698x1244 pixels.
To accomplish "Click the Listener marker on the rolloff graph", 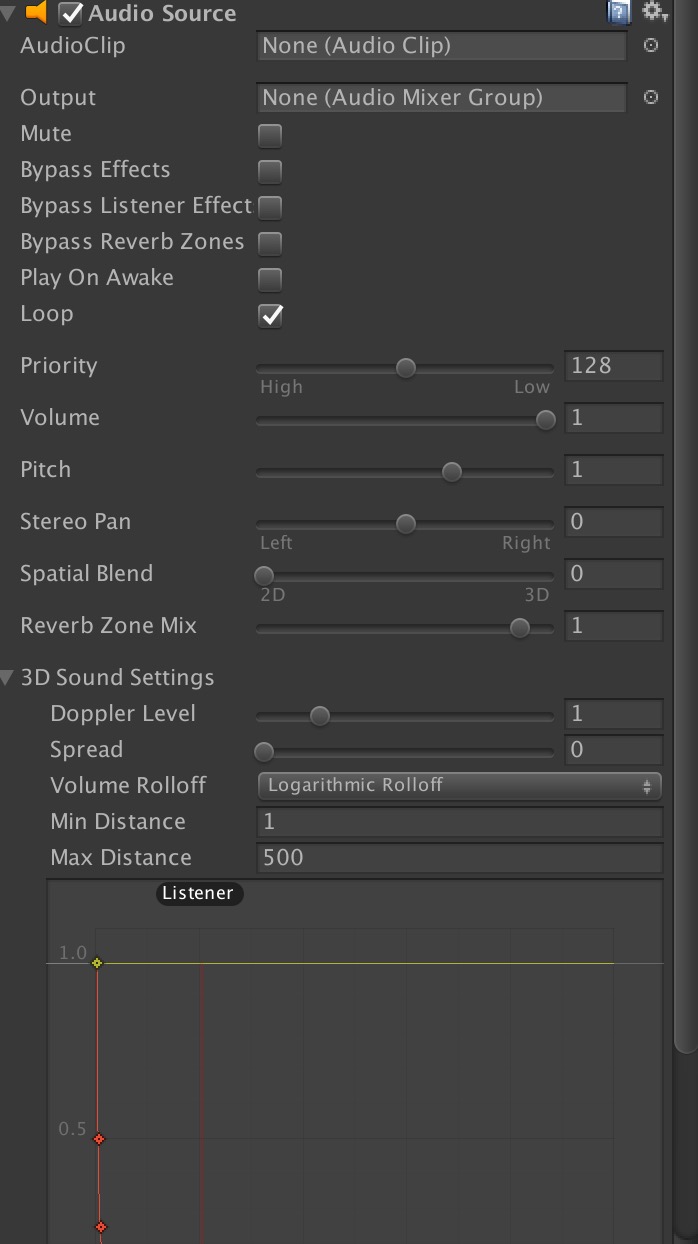I will tap(198, 893).
